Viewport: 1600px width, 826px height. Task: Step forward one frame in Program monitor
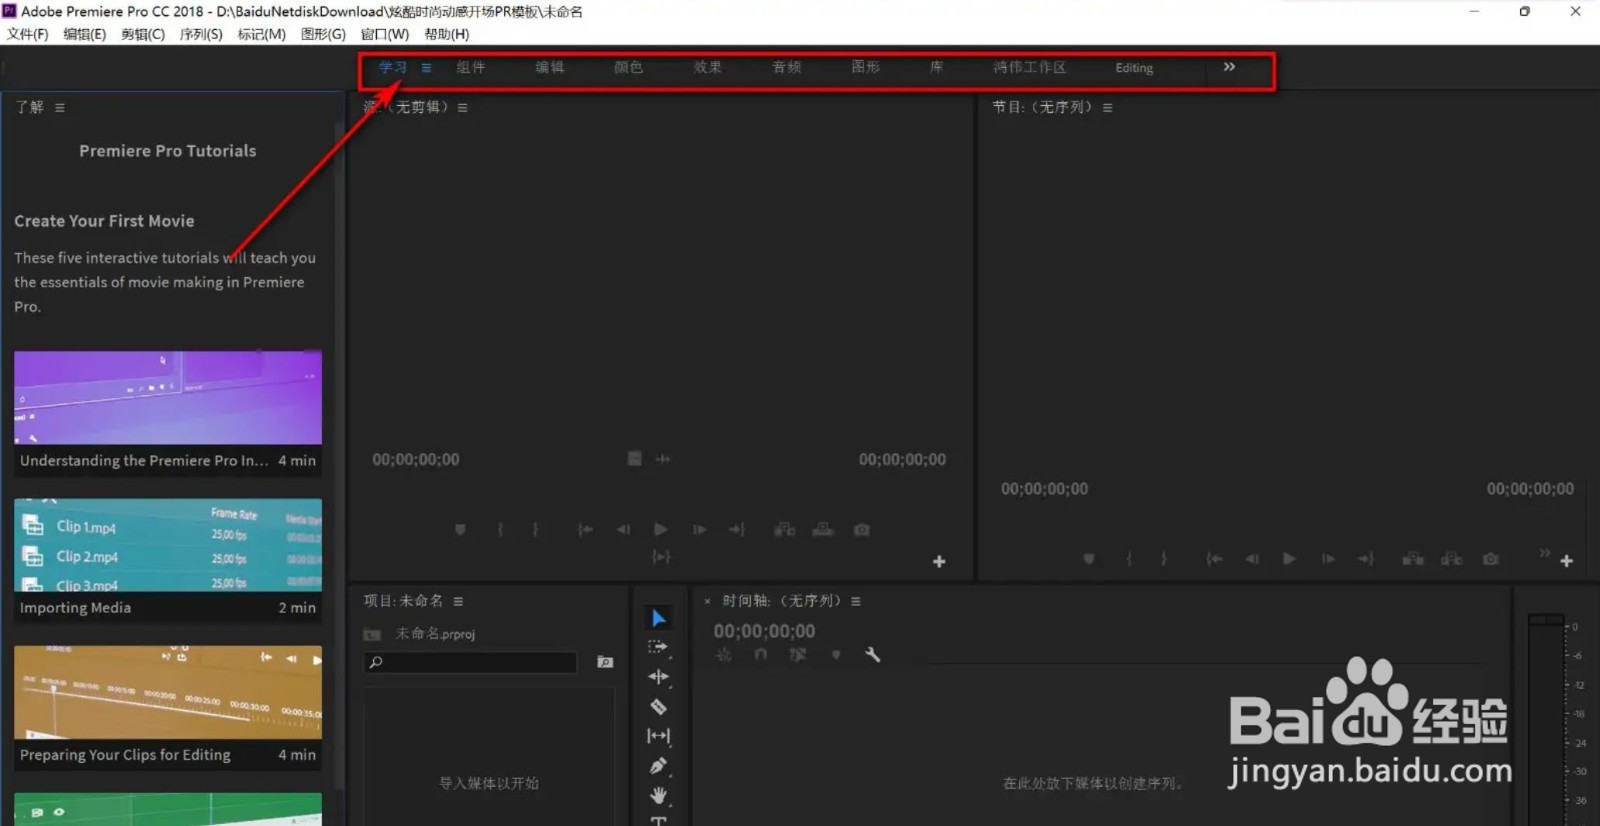pyautogui.click(x=1328, y=559)
